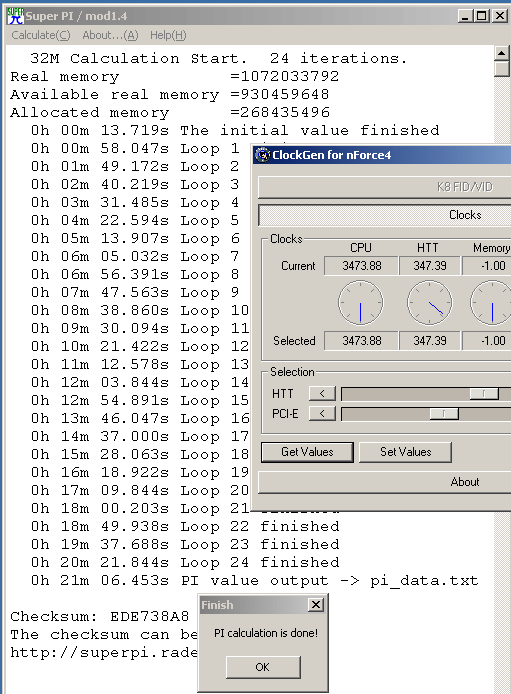Viewport: 511px width, 694px height.
Task: Click the Super PI scrollbar up arrow
Action: tap(501, 54)
